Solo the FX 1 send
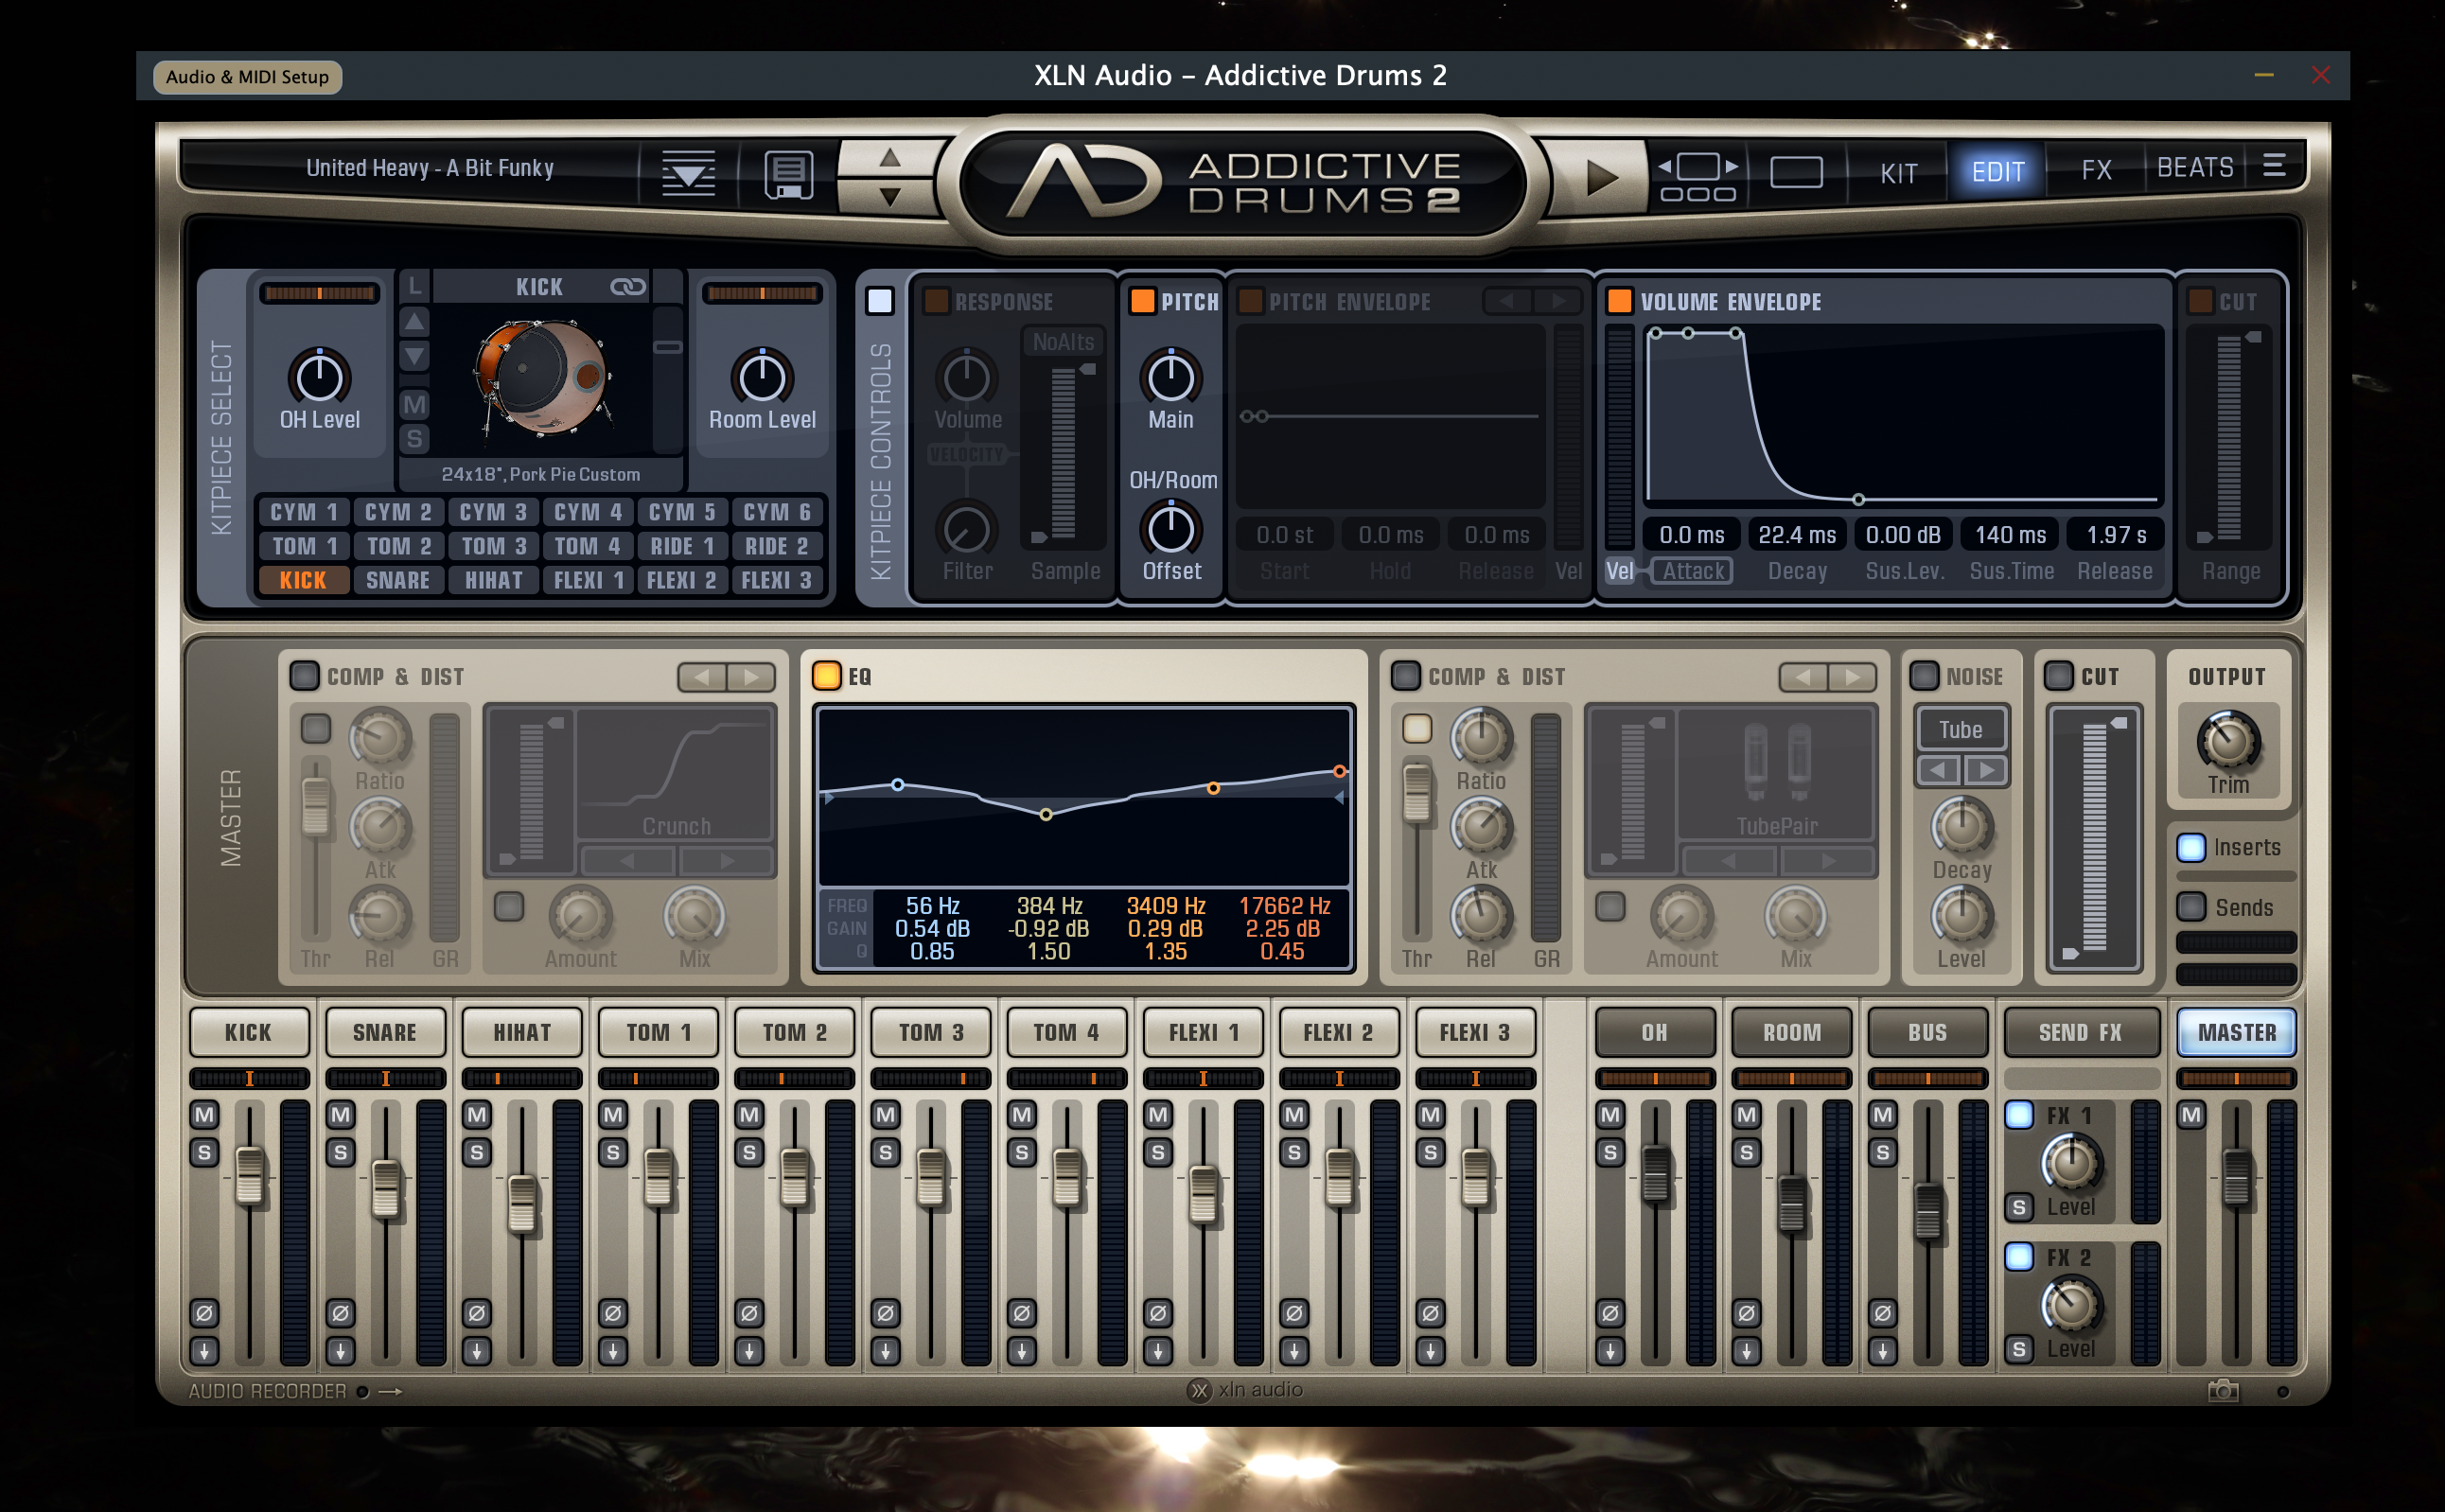This screenshot has width=2445, height=1512. pyautogui.click(x=2018, y=1207)
